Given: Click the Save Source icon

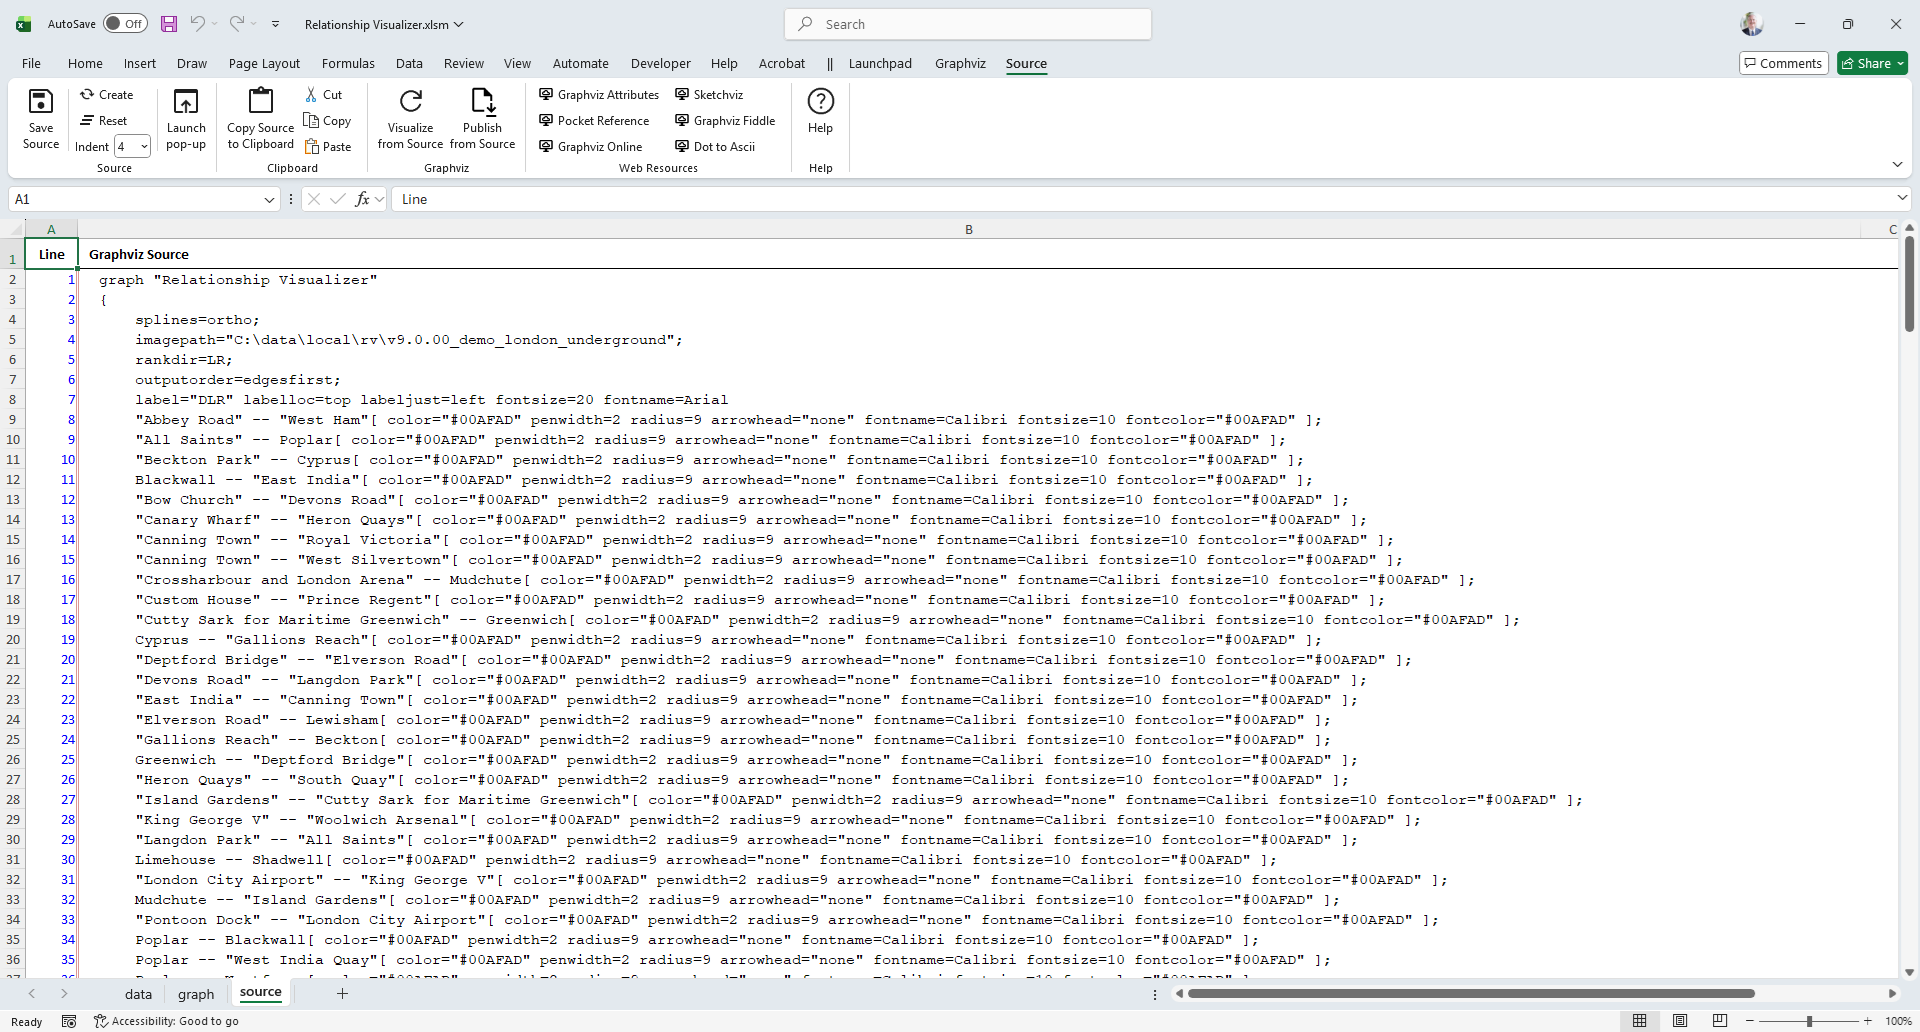Looking at the screenshot, I should pyautogui.click(x=41, y=103).
